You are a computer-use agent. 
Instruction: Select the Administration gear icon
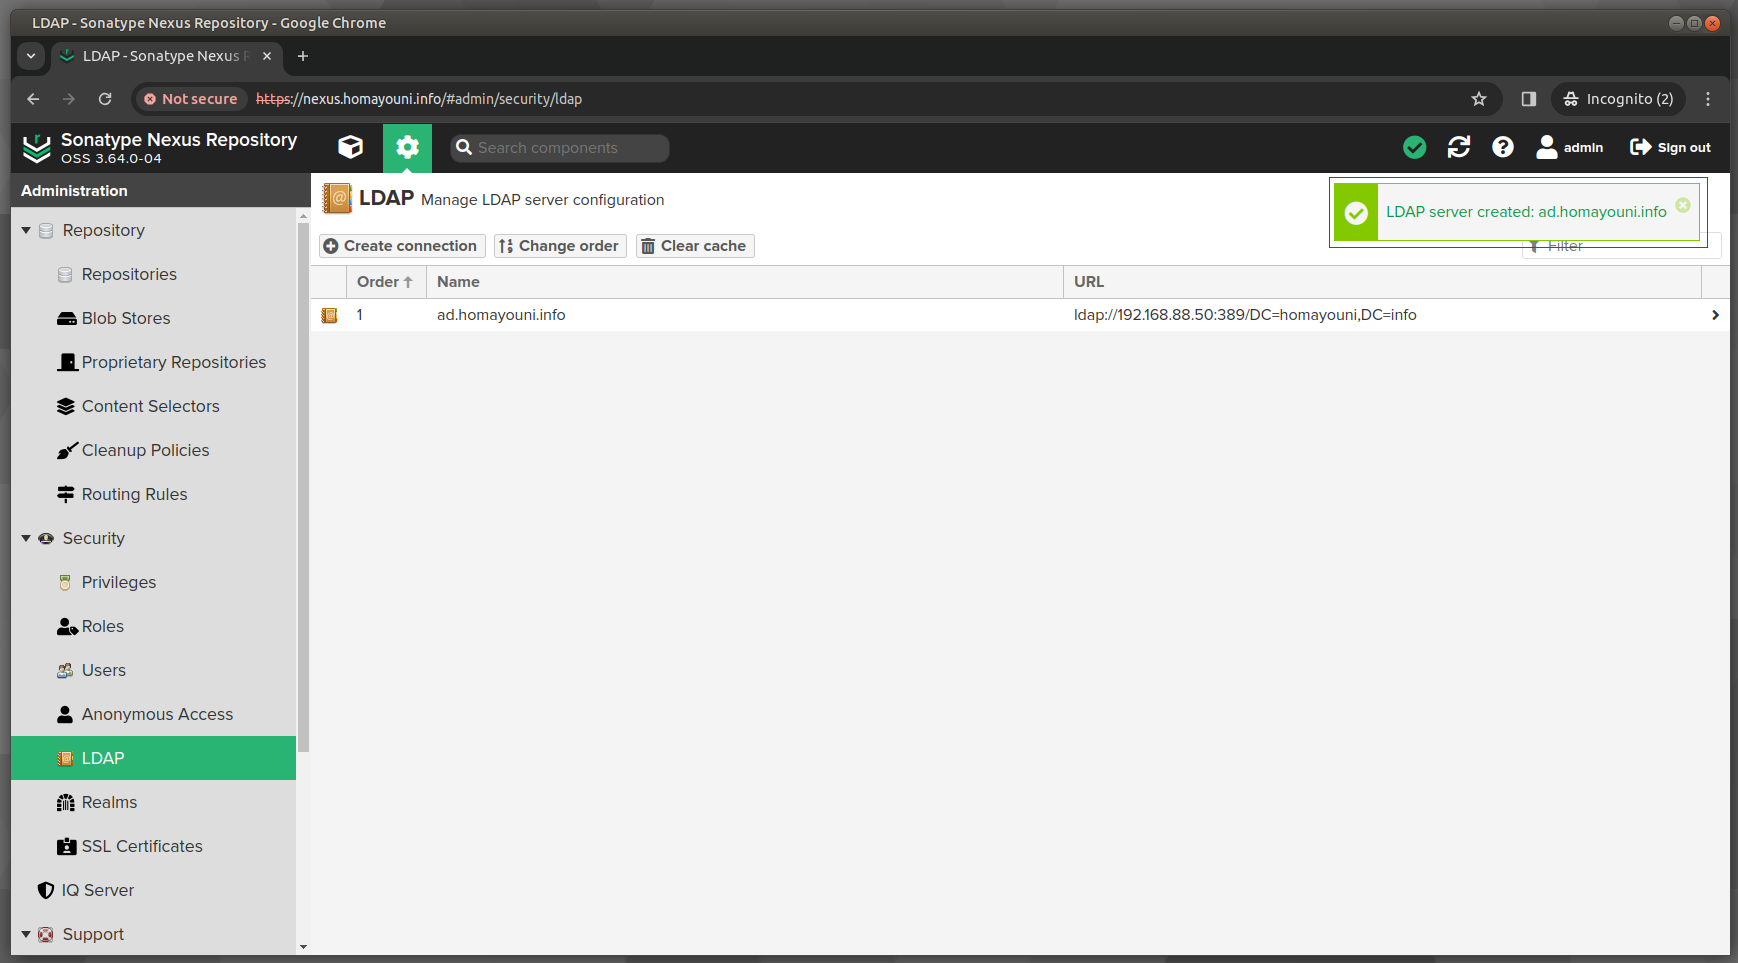tap(407, 148)
